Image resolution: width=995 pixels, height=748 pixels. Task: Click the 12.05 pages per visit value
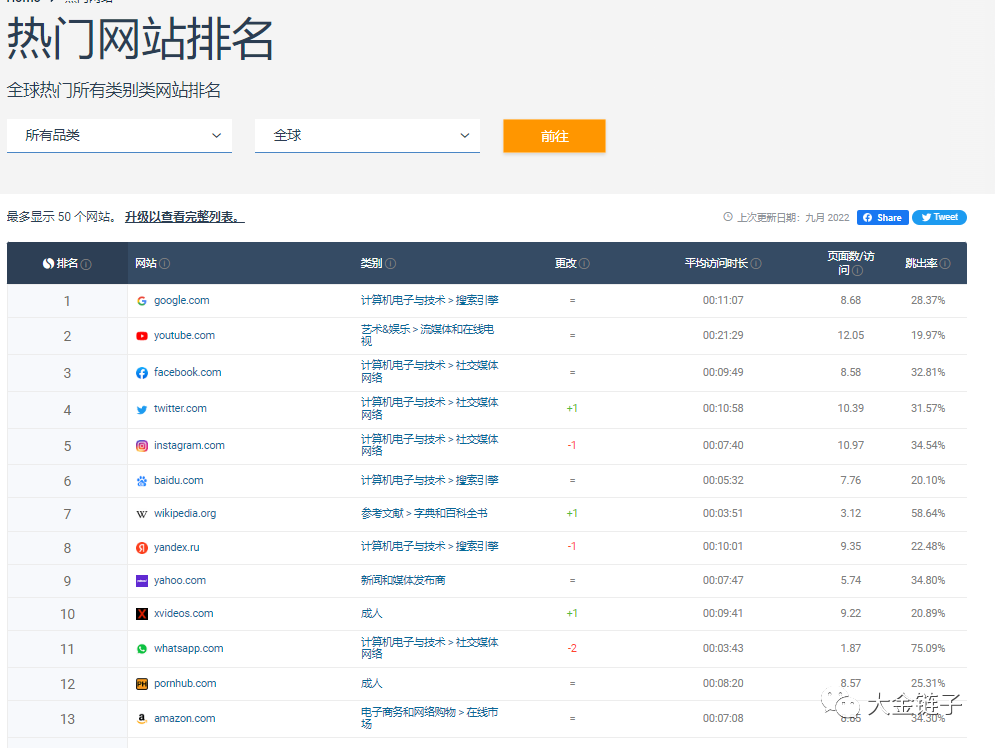(x=850, y=335)
